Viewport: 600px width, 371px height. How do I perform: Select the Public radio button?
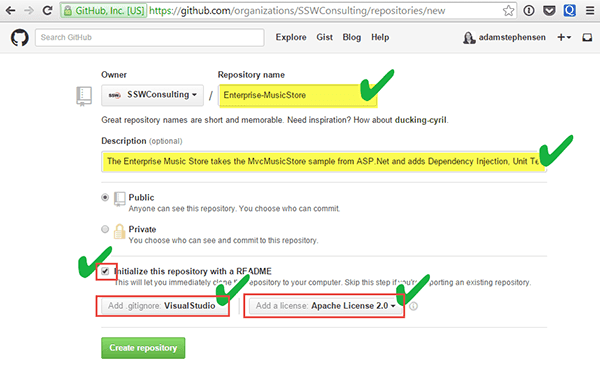pos(105,197)
